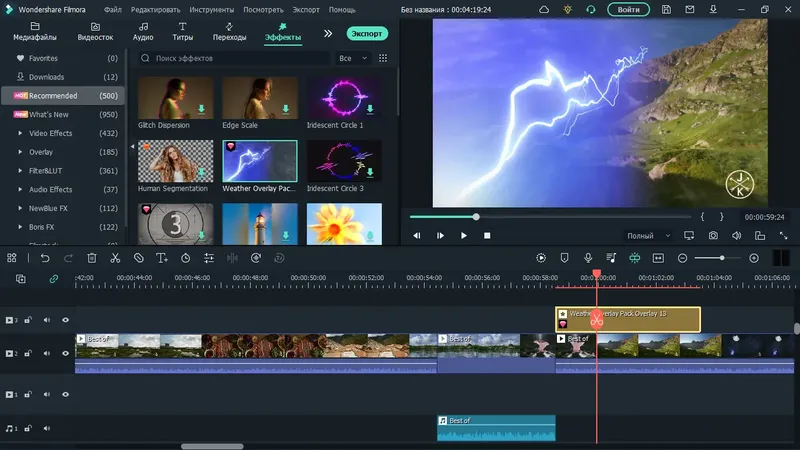Viewport: 800px width, 450px height.
Task: Click the add track icon above tracks
Action: (20, 279)
